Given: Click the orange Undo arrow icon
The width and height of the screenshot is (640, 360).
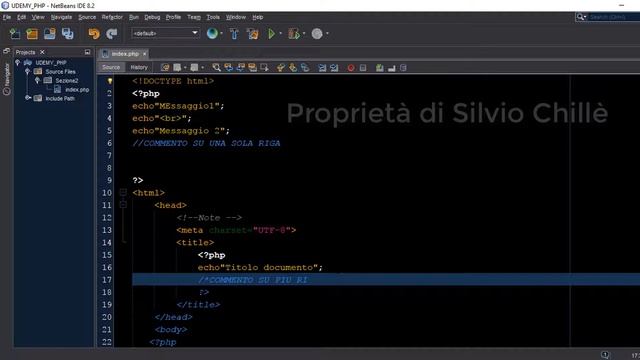Looking at the screenshot, I should 94,33.
